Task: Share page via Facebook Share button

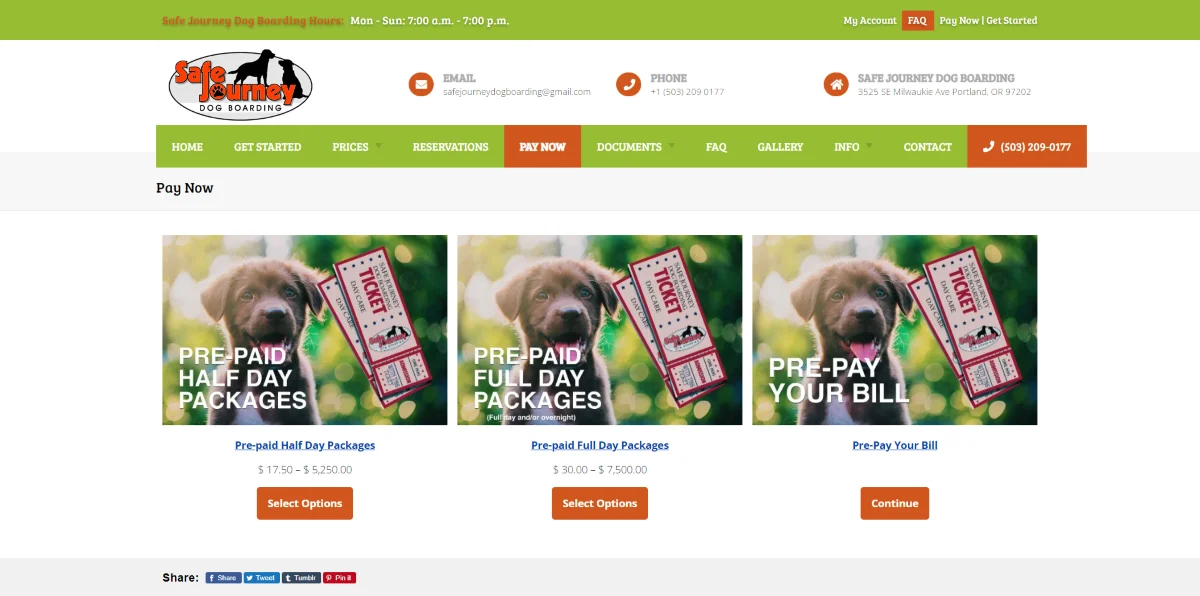Action: coord(223,578)
